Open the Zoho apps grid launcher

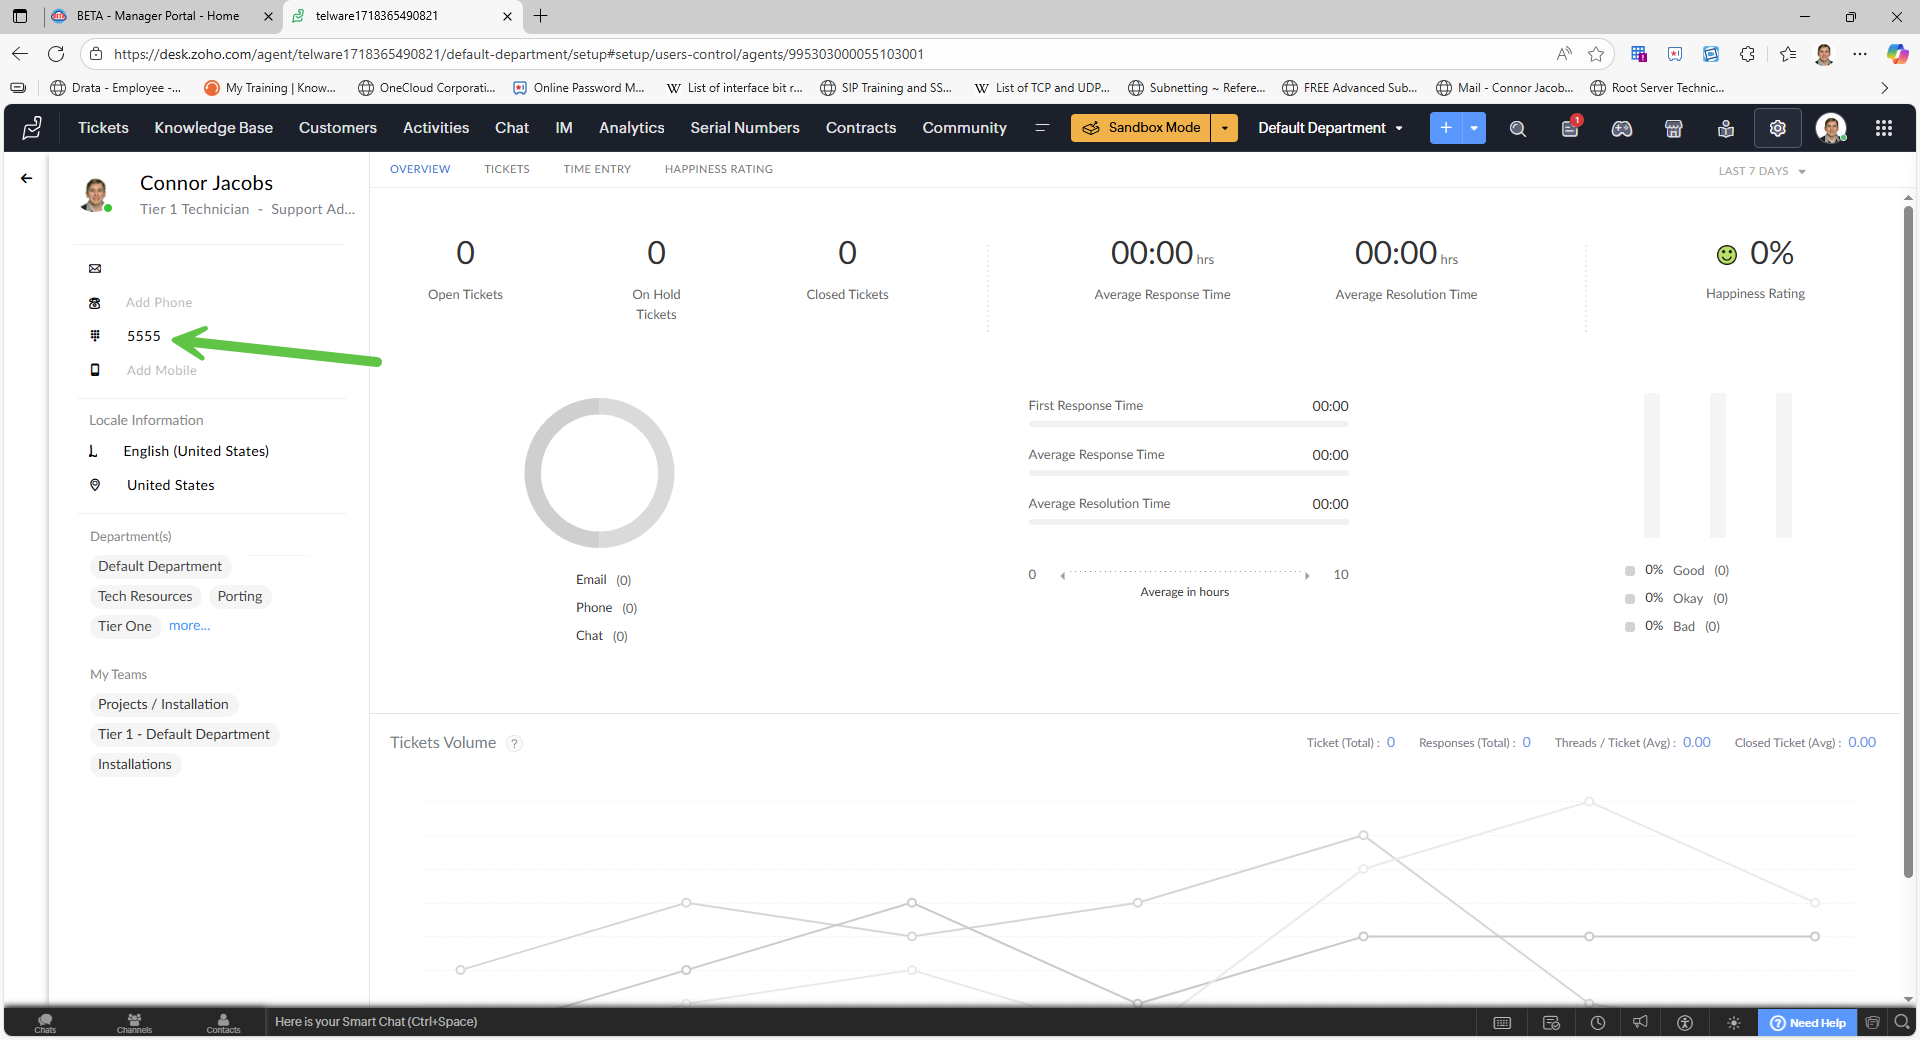(x=1883, y=128)
